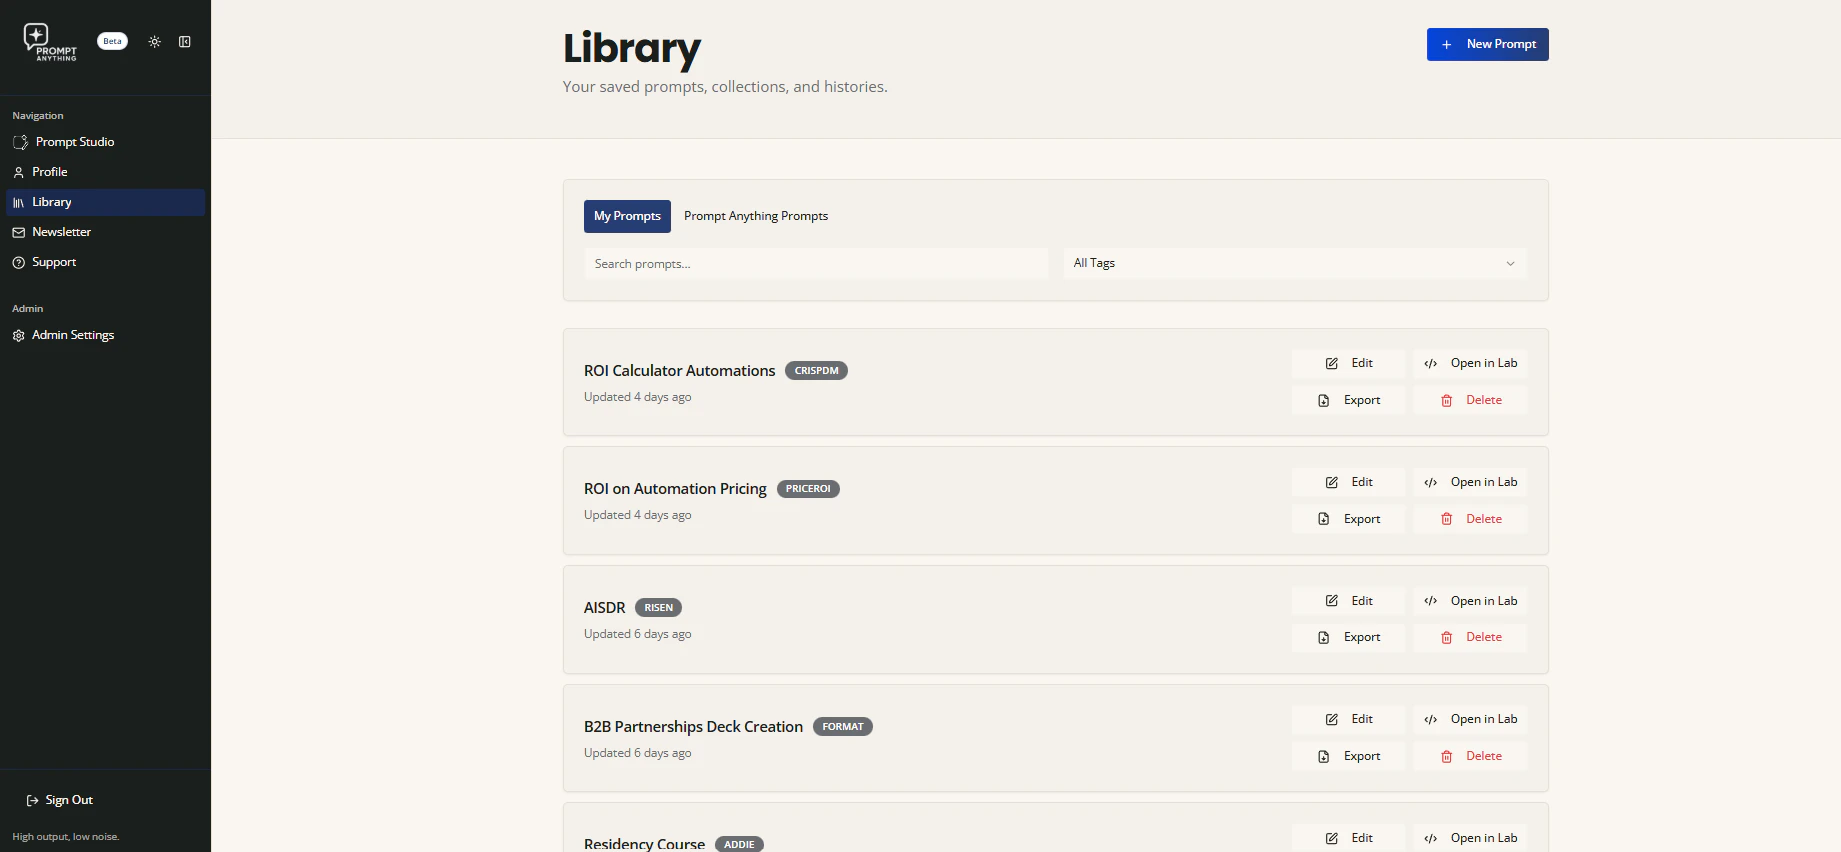Switch to My Prompts tab
1841x852 pixels.
pos(627,216)
